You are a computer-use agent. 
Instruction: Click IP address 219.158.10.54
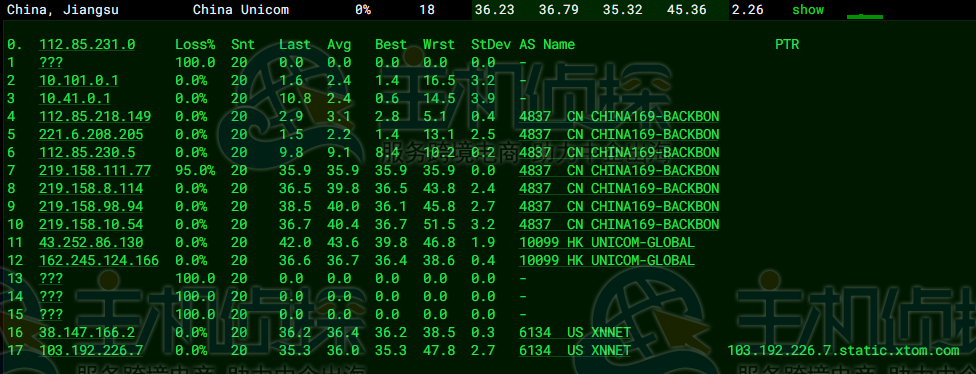click(91, 224)
